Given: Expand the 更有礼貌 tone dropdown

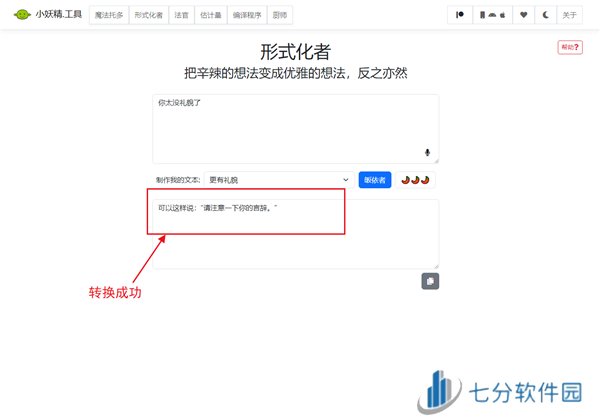Looking at the screenshot, I should click(x=279, y=180).
